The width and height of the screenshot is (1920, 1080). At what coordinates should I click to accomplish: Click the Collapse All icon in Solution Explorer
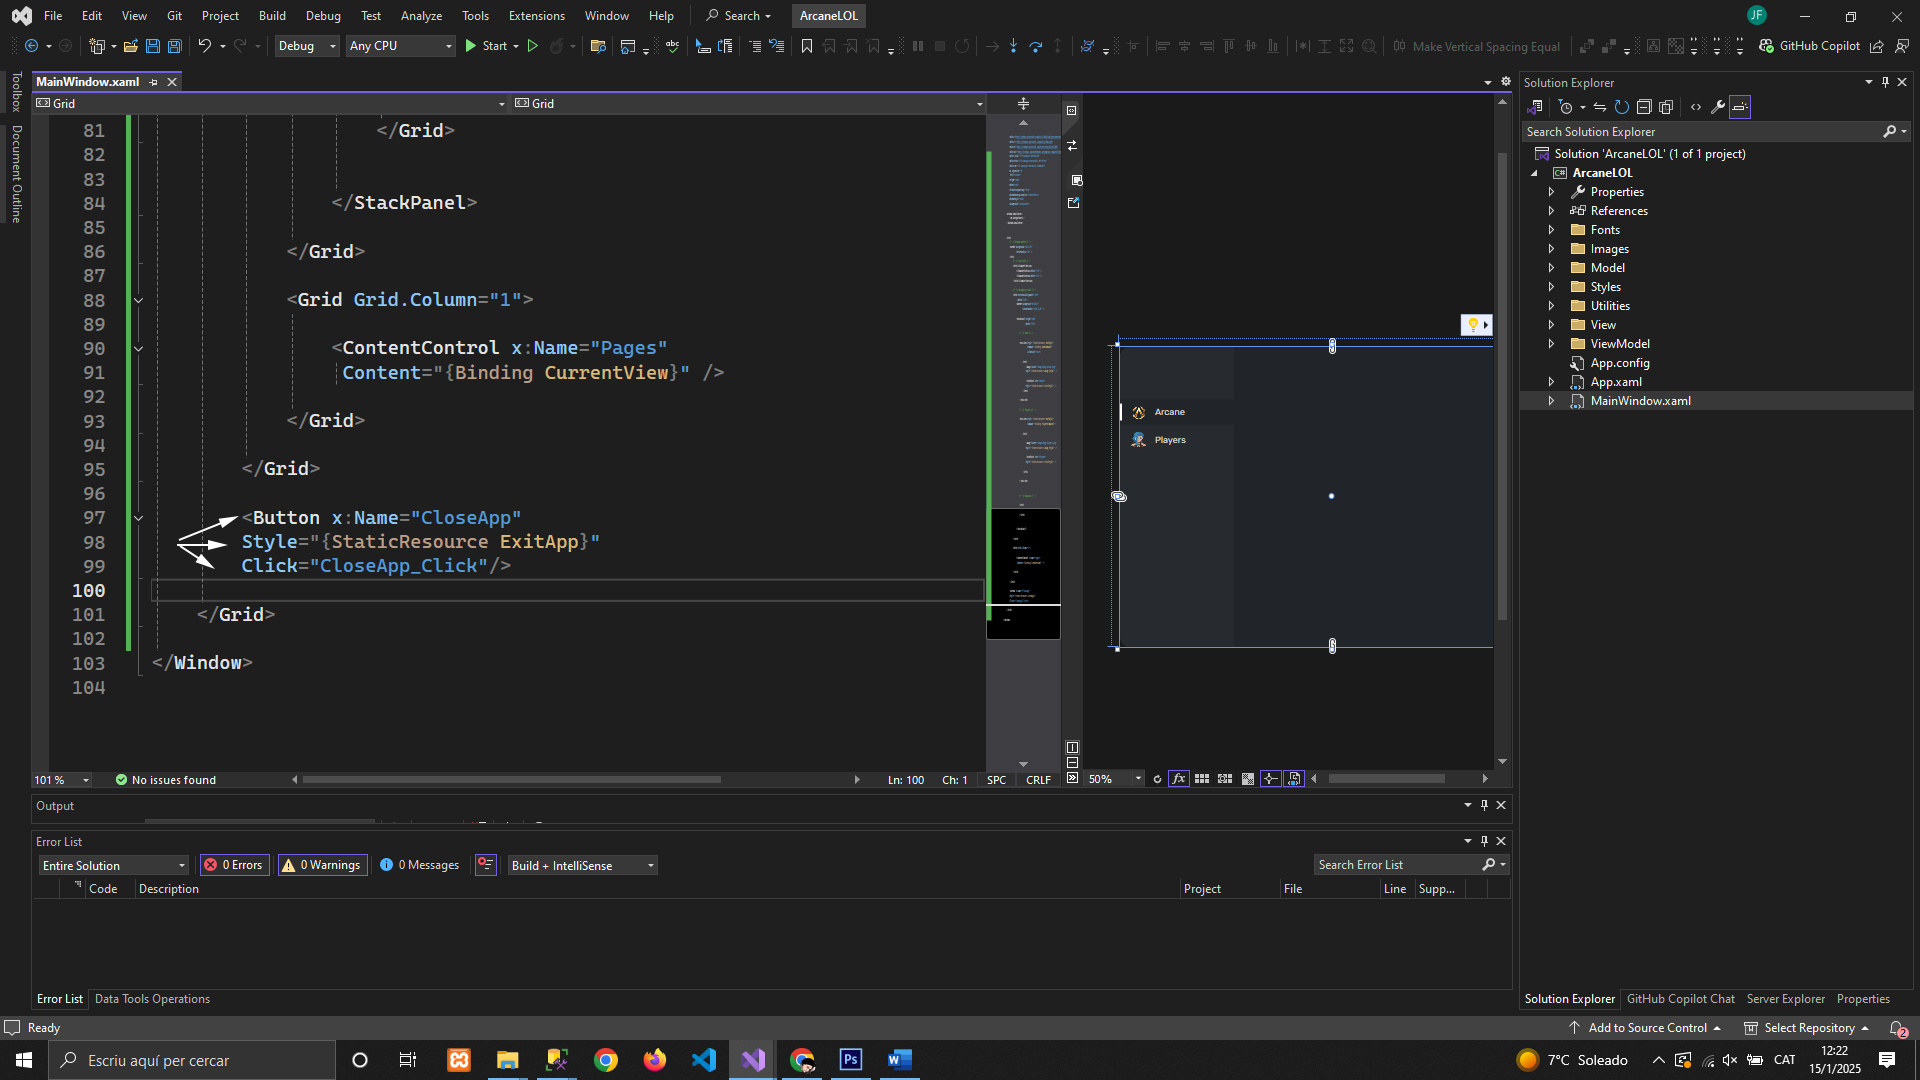[1644, 107]
